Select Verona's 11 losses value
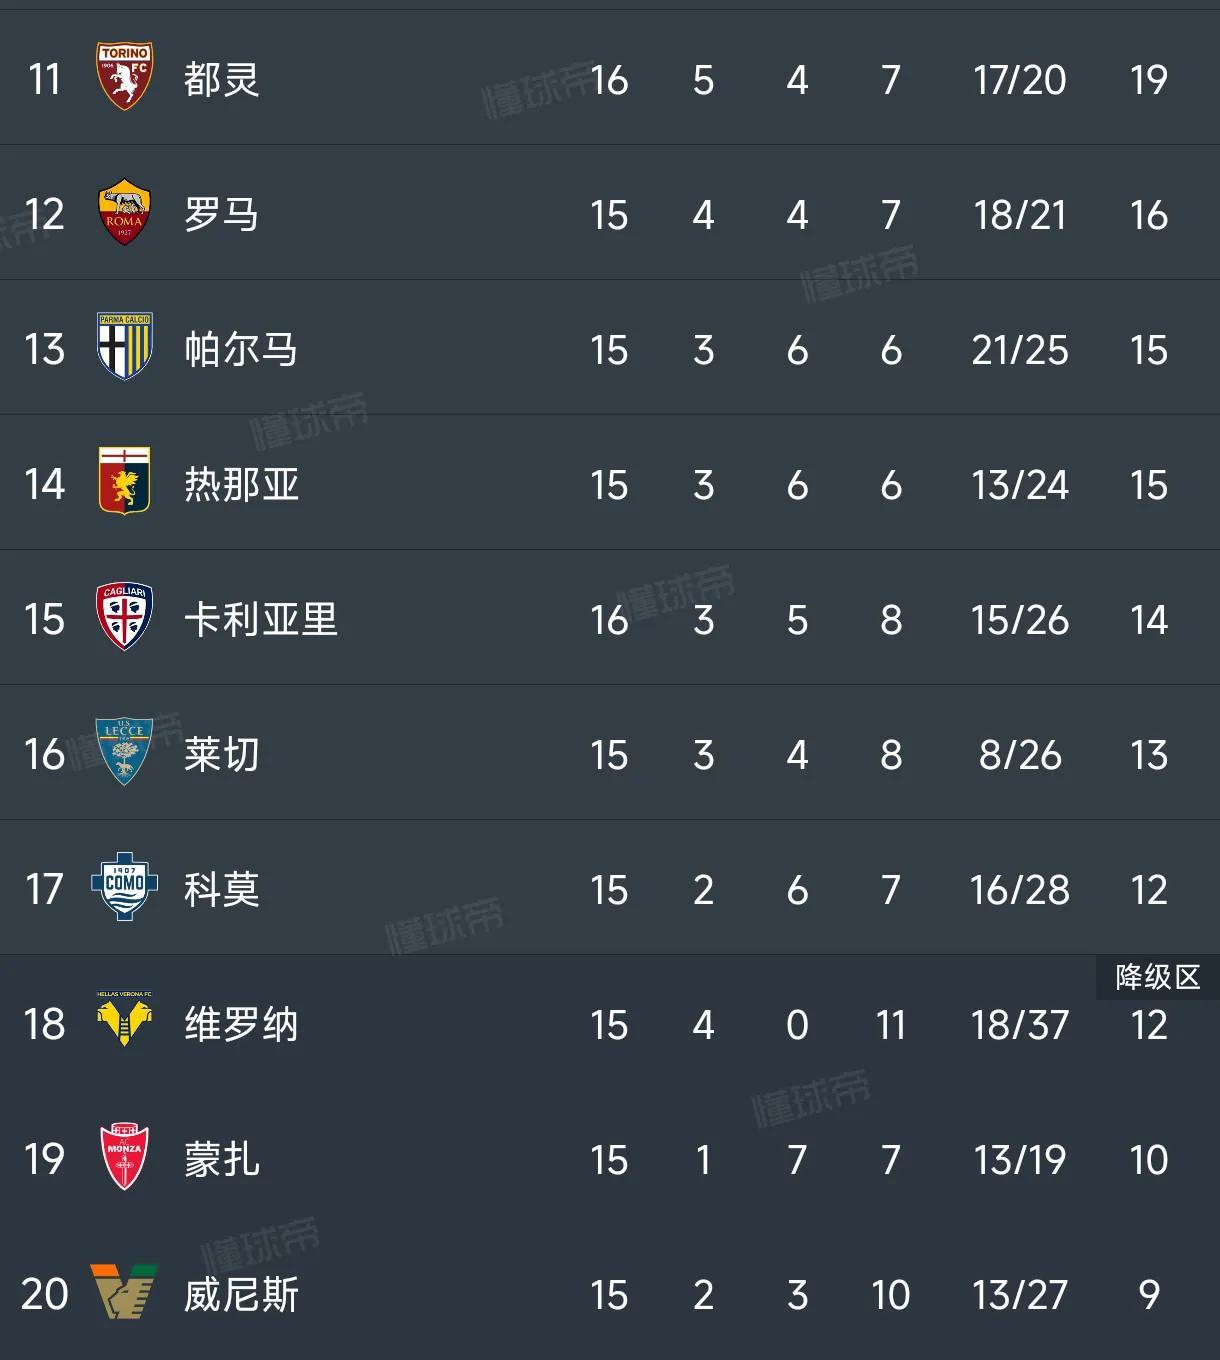Image resolution: width=1220 pixels, height=1360 pixels. 891,1024
